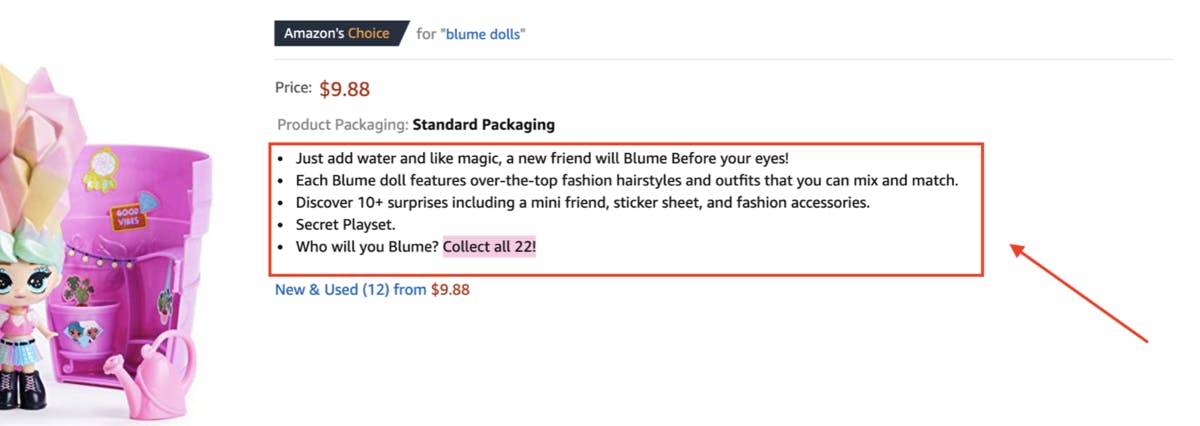
Task: Click the Product Packaging label
Action: point(343,125)
